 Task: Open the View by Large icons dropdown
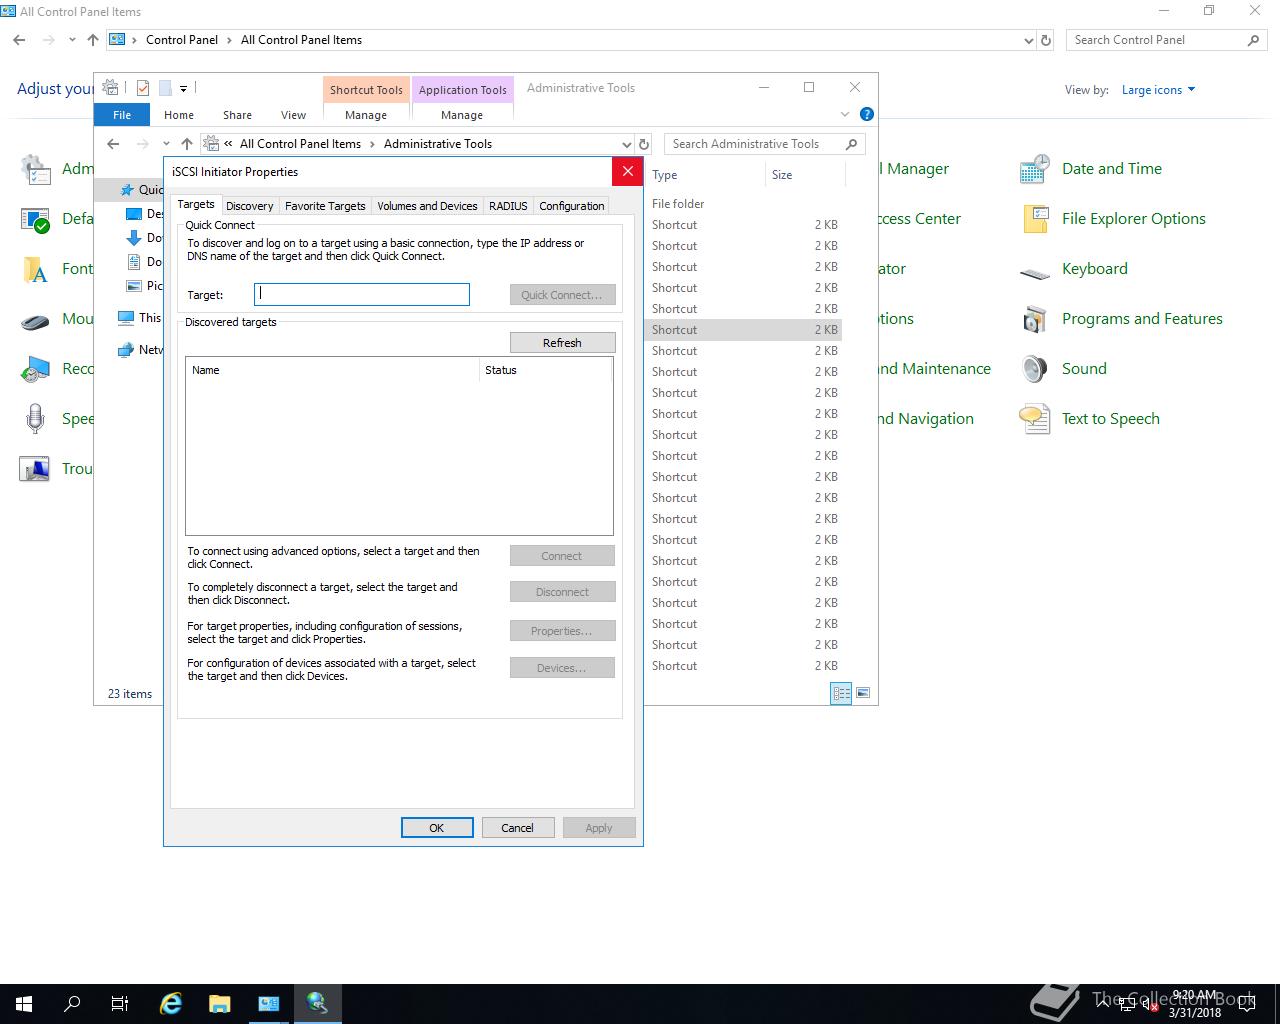(1158, 90)
